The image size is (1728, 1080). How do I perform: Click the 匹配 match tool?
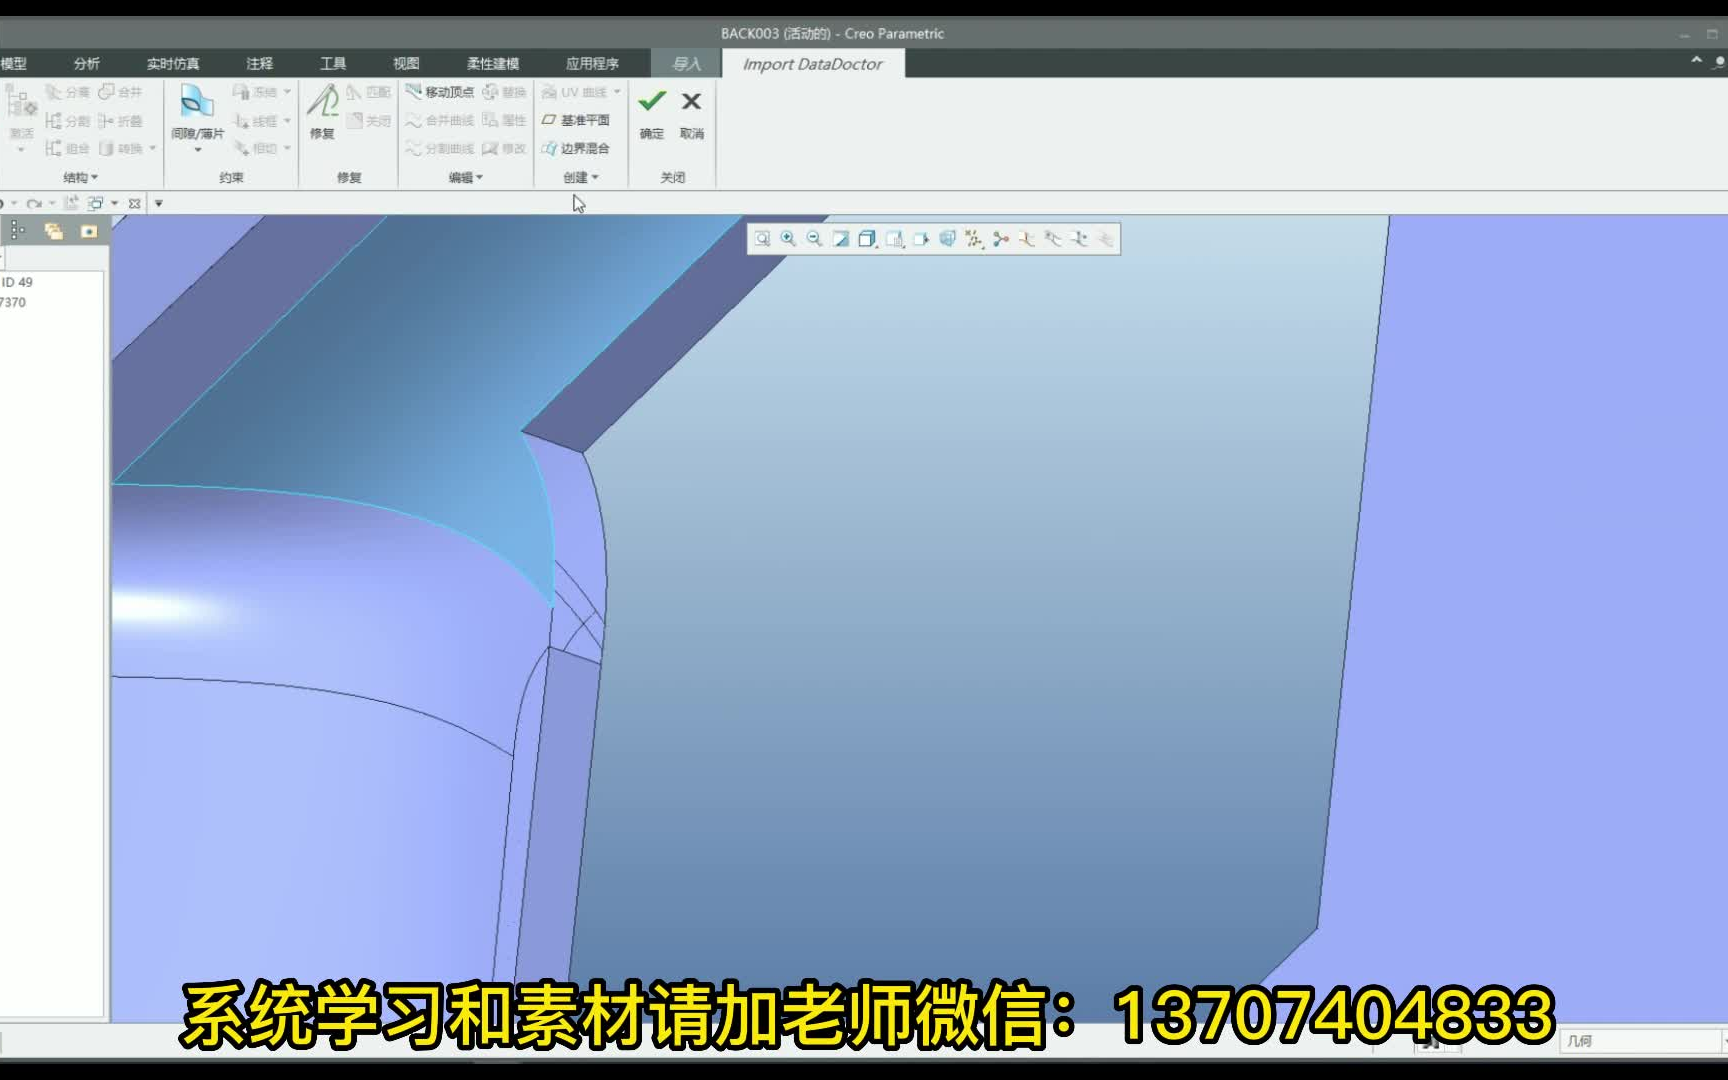(x=368, y=92)
